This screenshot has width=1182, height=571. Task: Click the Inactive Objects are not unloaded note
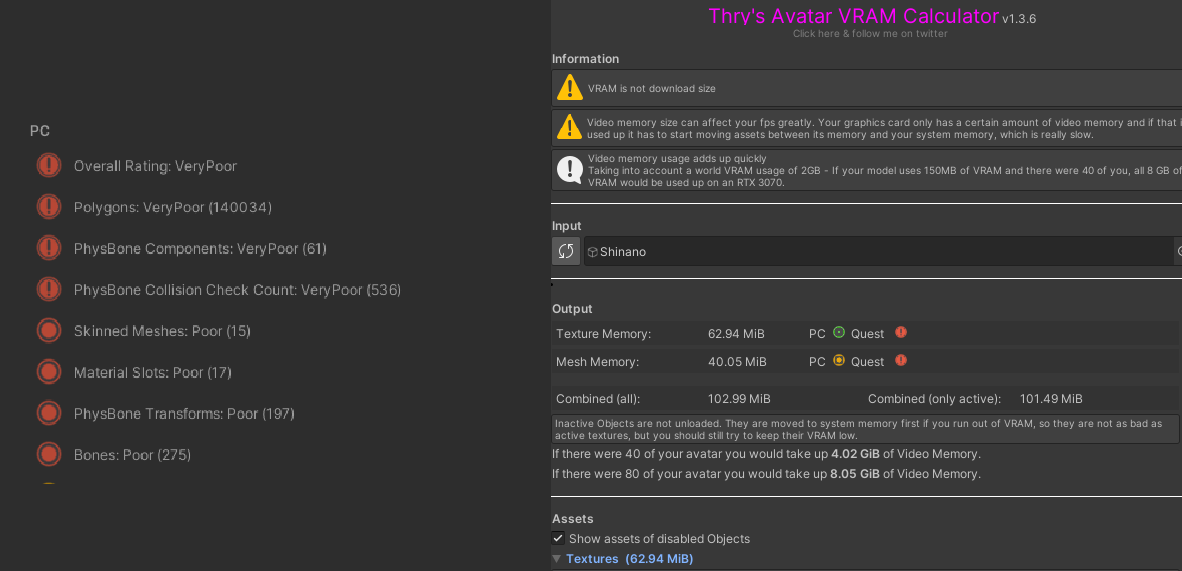pyautogui.click(x=865, y=429)
